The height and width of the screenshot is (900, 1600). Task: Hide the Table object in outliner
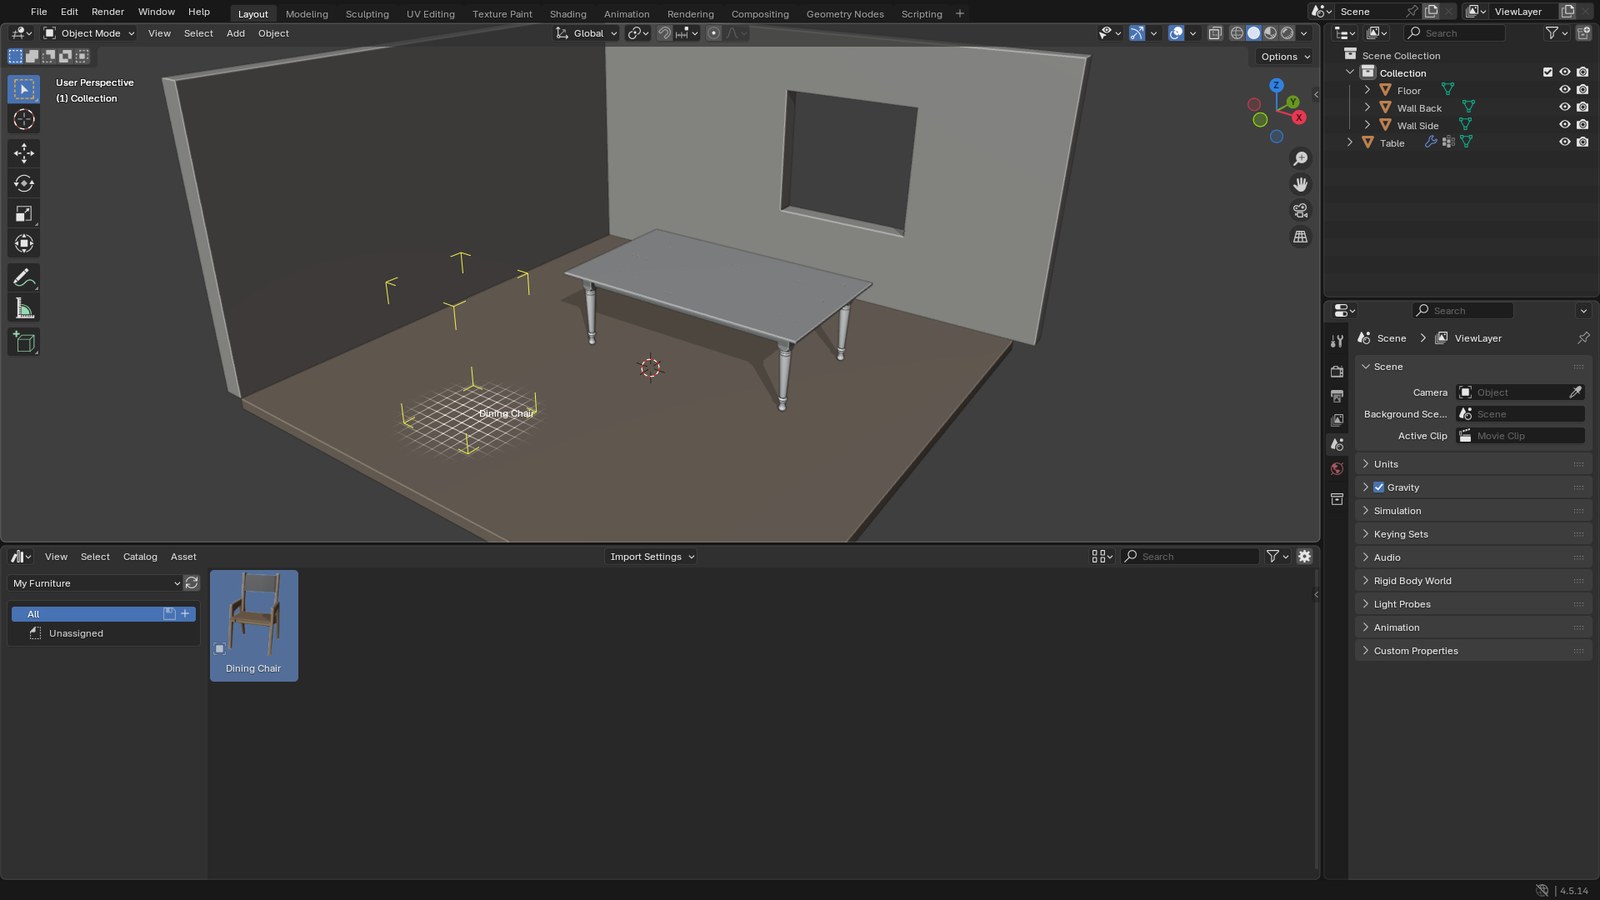pos(1565,142)
